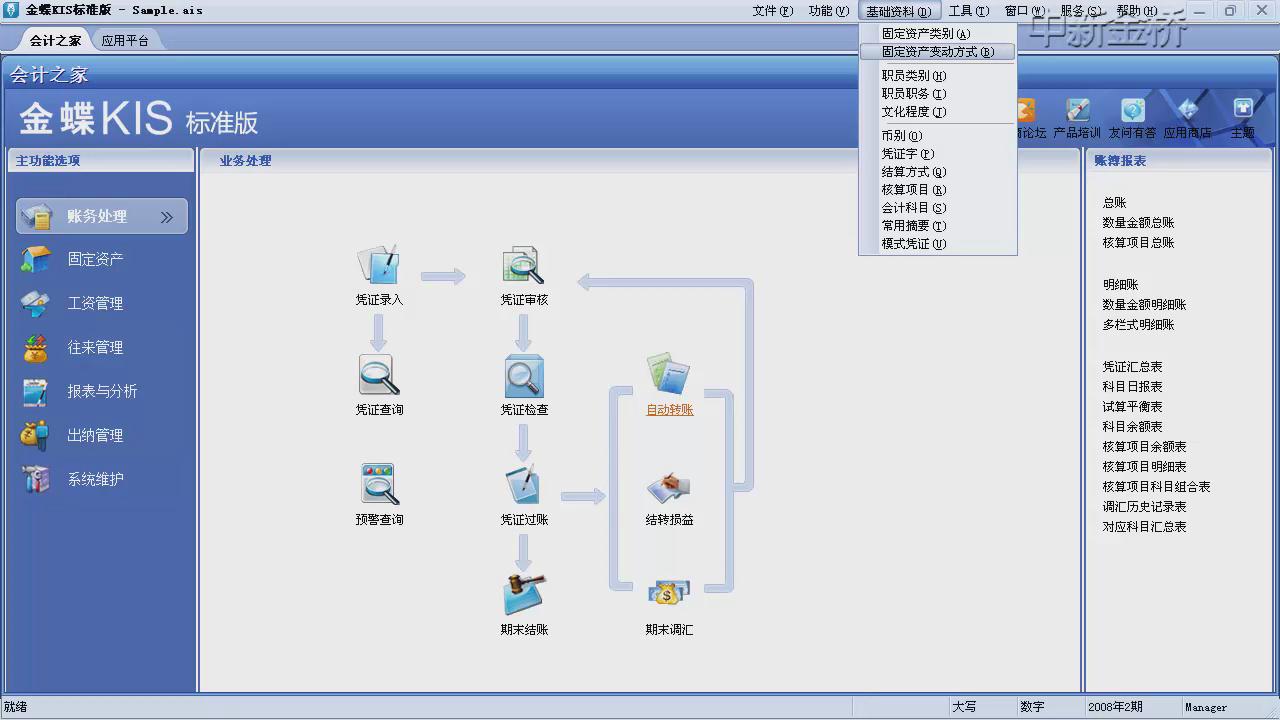Click the 往来管理 sidebar icon
The width and height of the screenshot is (1280, 720).
pyautogui.click(x=36, y=347)
